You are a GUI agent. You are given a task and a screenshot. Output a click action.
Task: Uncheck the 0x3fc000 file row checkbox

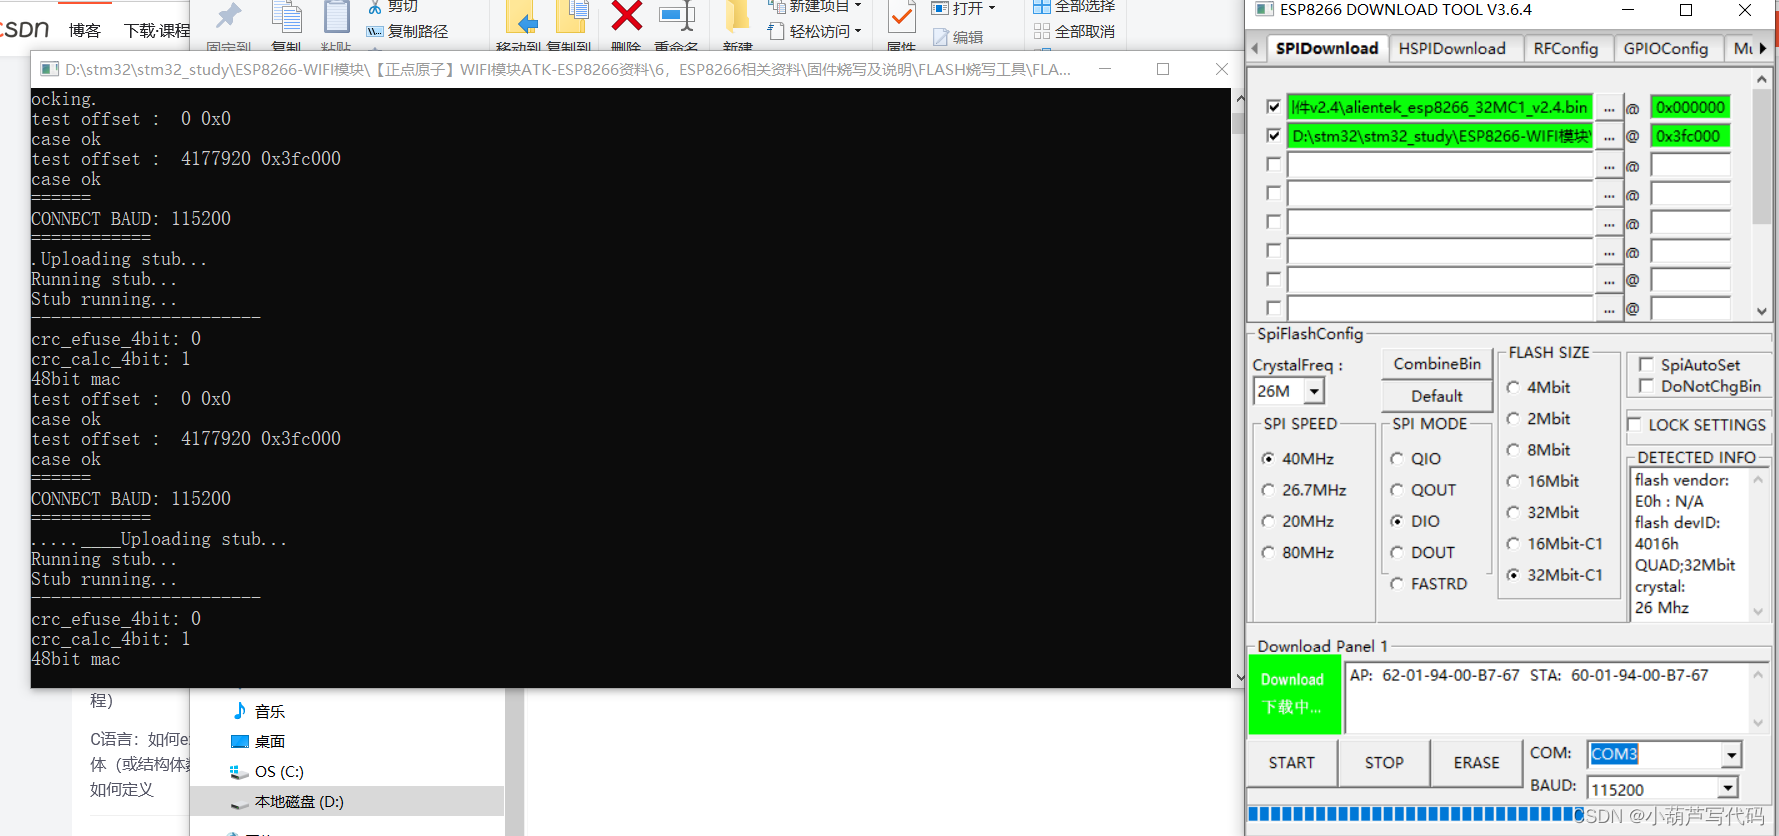tap(1273, 135)
